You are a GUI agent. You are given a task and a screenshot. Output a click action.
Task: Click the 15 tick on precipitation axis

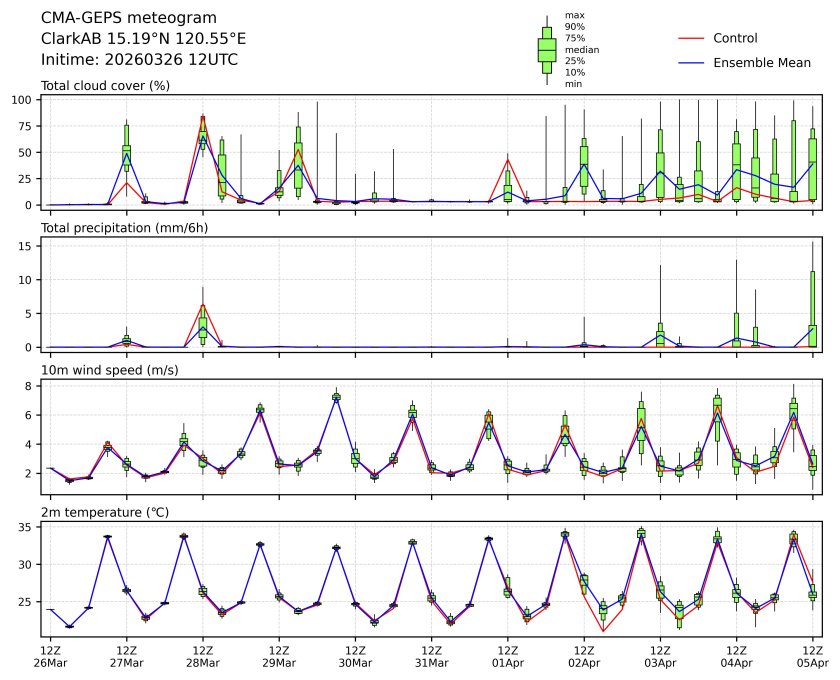tap(28, 246)
